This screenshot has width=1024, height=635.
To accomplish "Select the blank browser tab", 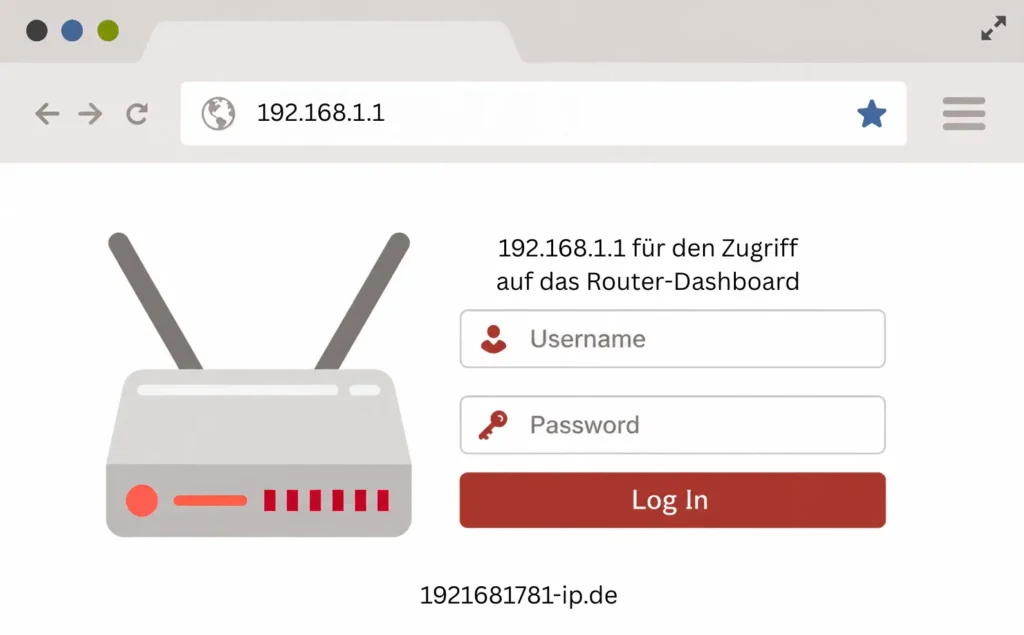I will point(331,42).
